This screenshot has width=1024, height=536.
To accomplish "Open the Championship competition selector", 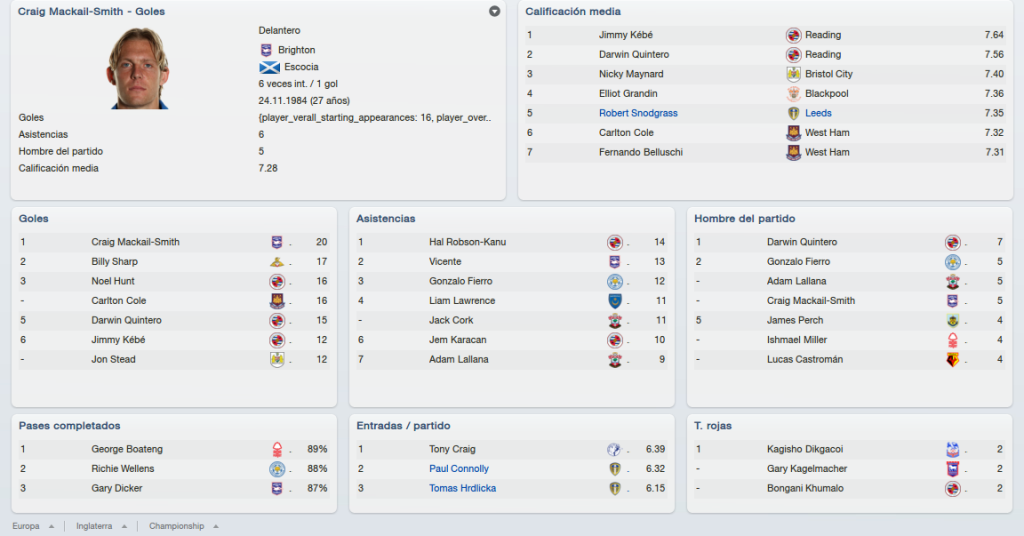I will [184, 526].
